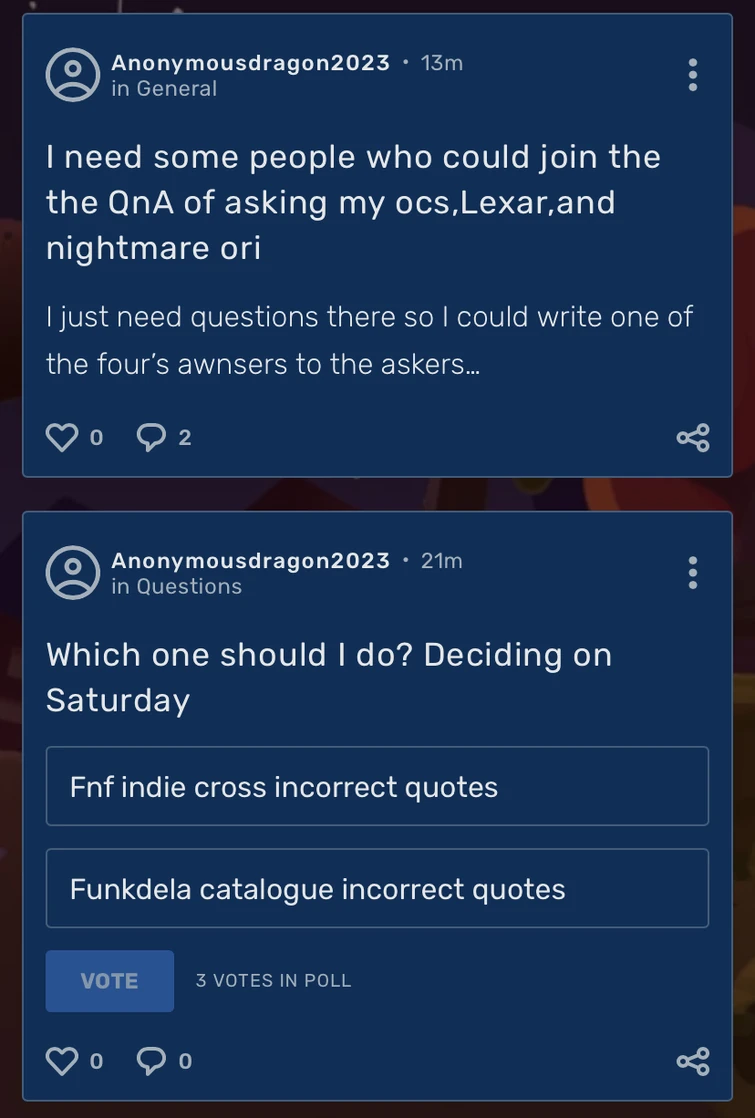The height and width of the screenshot is (1118, 755).
Task: Open comments on the poll post
Action: pos(151,1060)
